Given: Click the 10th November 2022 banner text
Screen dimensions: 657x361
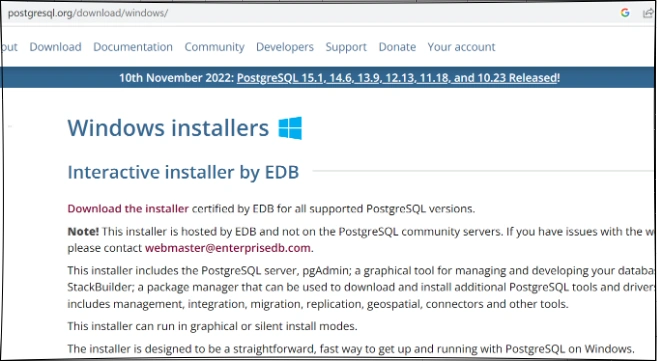Looking at the screenshot, I should tap(176, 78).
